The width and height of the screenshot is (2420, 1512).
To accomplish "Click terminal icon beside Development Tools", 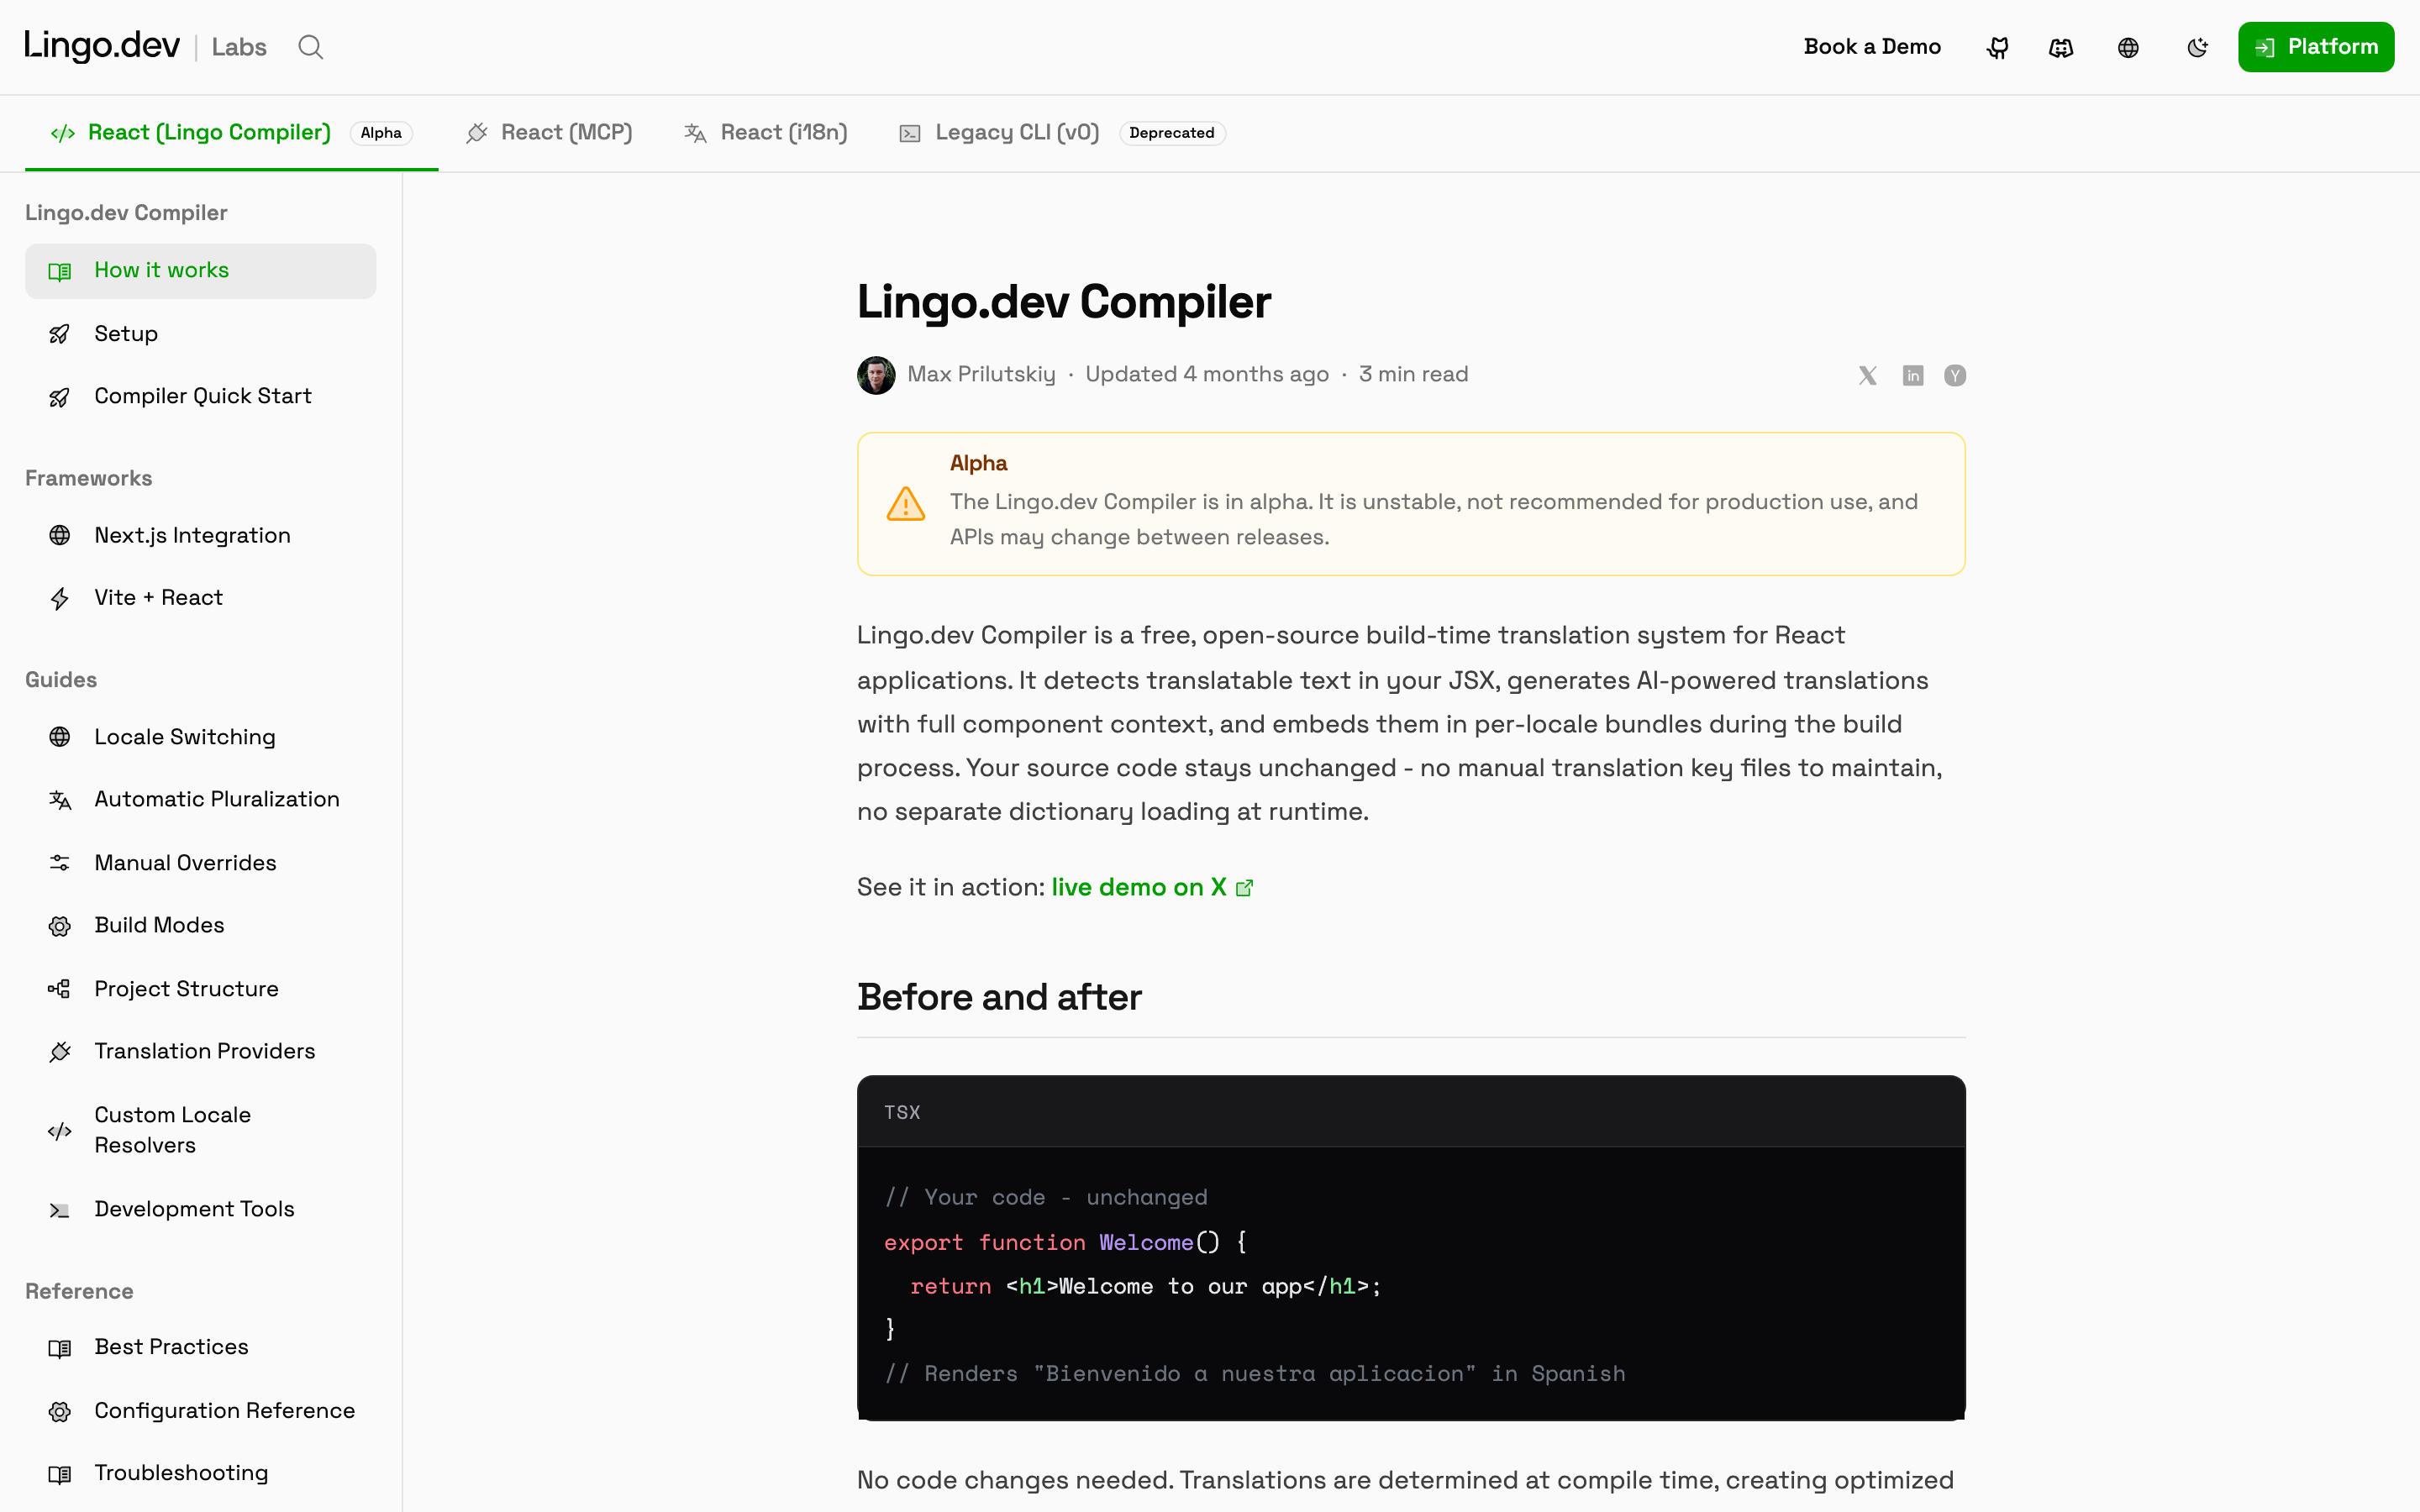I will click(60, 1210).
